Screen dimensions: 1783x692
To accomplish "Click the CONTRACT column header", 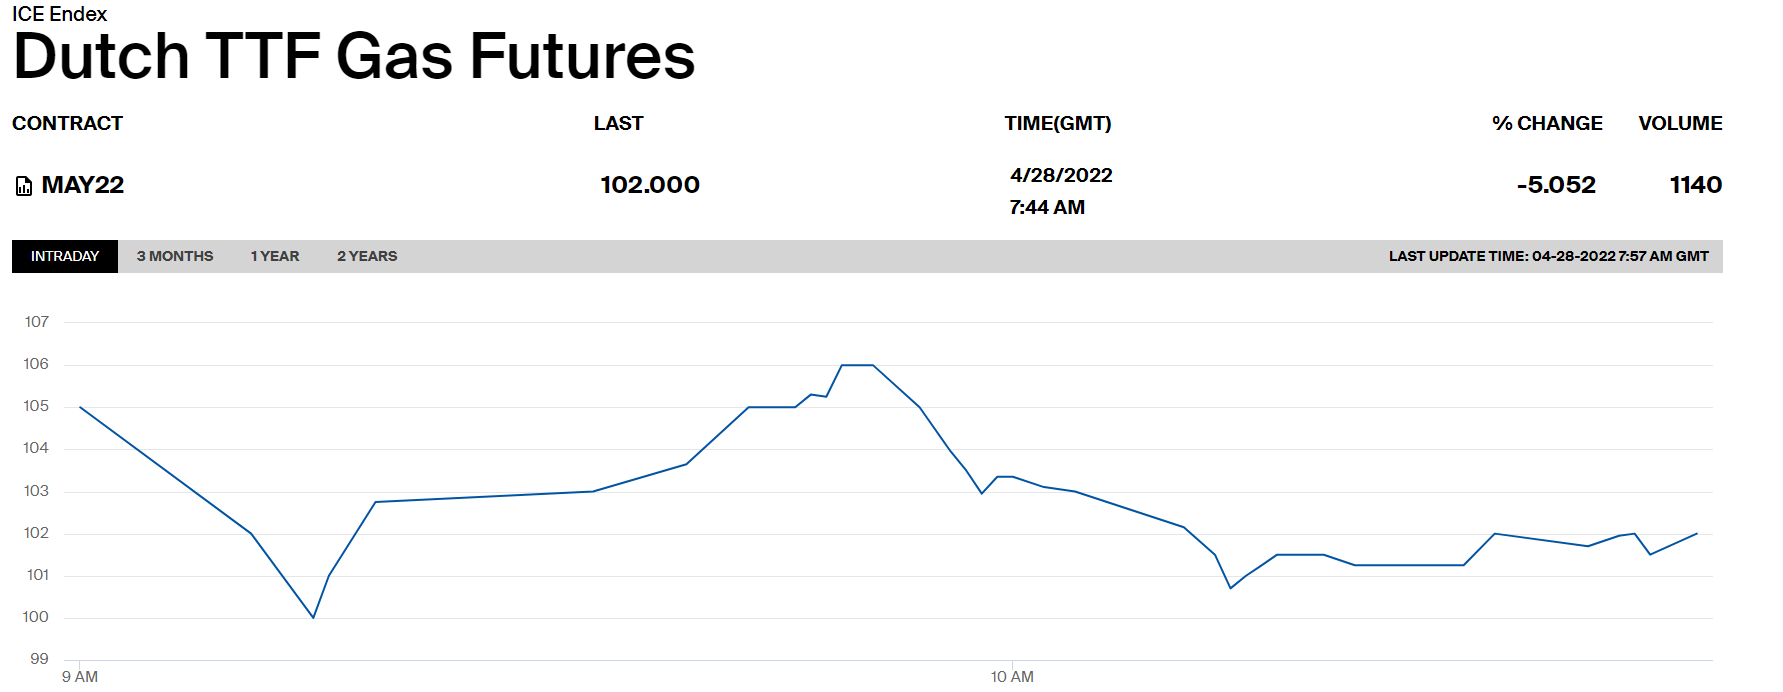I will click(67, 123).
